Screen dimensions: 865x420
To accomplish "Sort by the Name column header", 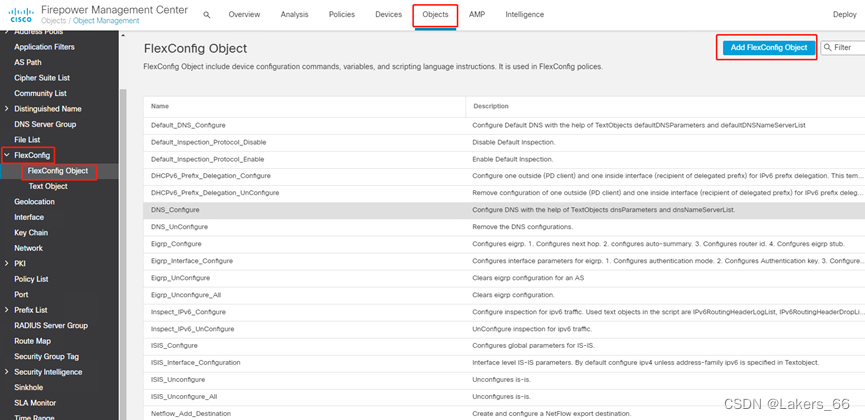I will pyautogui.click(x=160, y=106).
